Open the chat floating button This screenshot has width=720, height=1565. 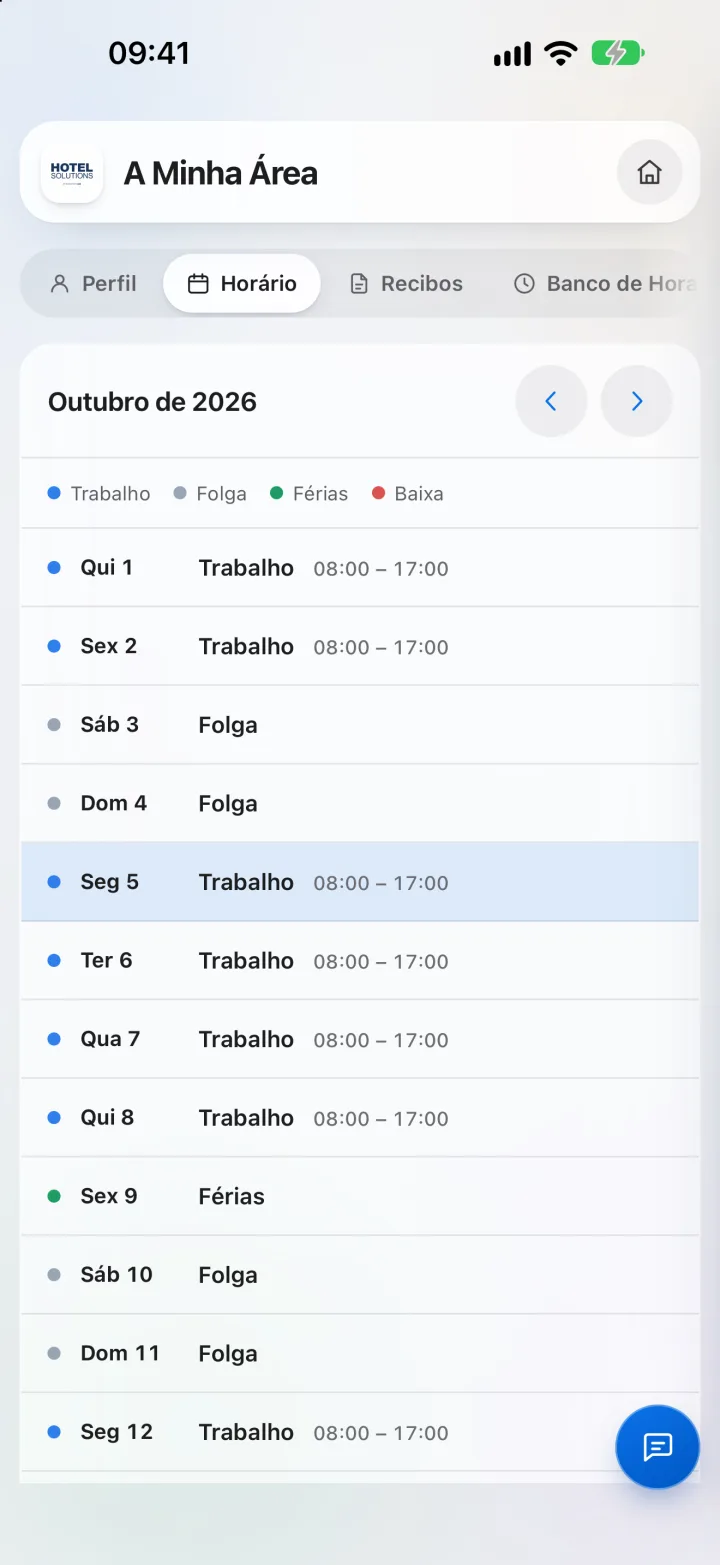pyautogui.click(x=657, y=1446)
